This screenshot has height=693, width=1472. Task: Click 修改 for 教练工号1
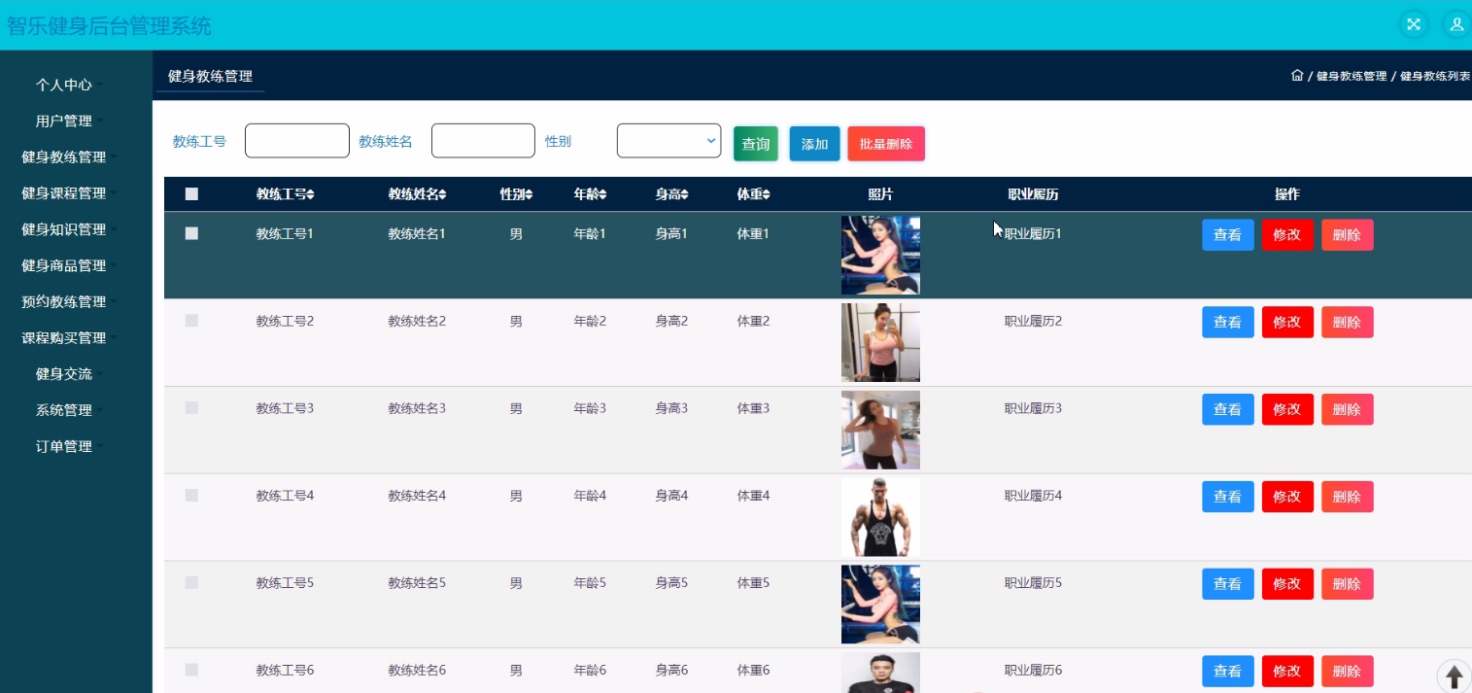coord(1288,235)
